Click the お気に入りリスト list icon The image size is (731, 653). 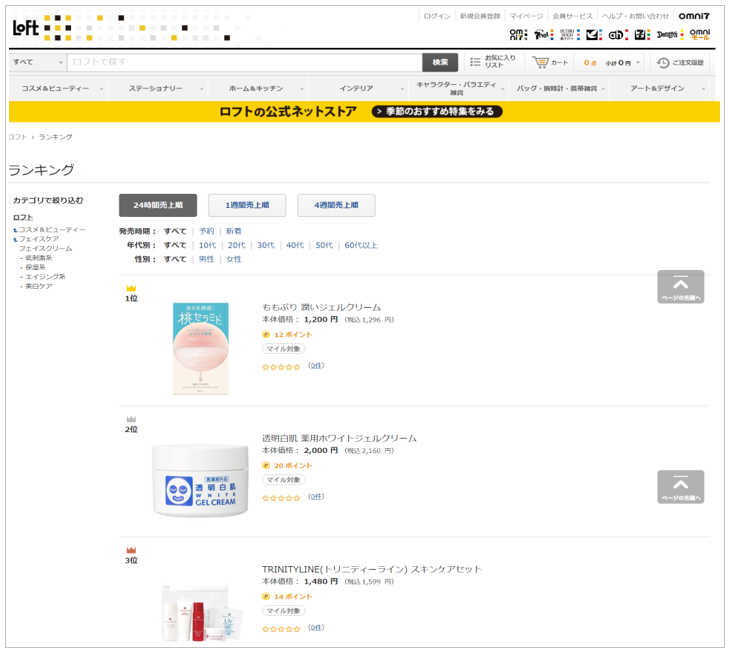click(475, 62)
